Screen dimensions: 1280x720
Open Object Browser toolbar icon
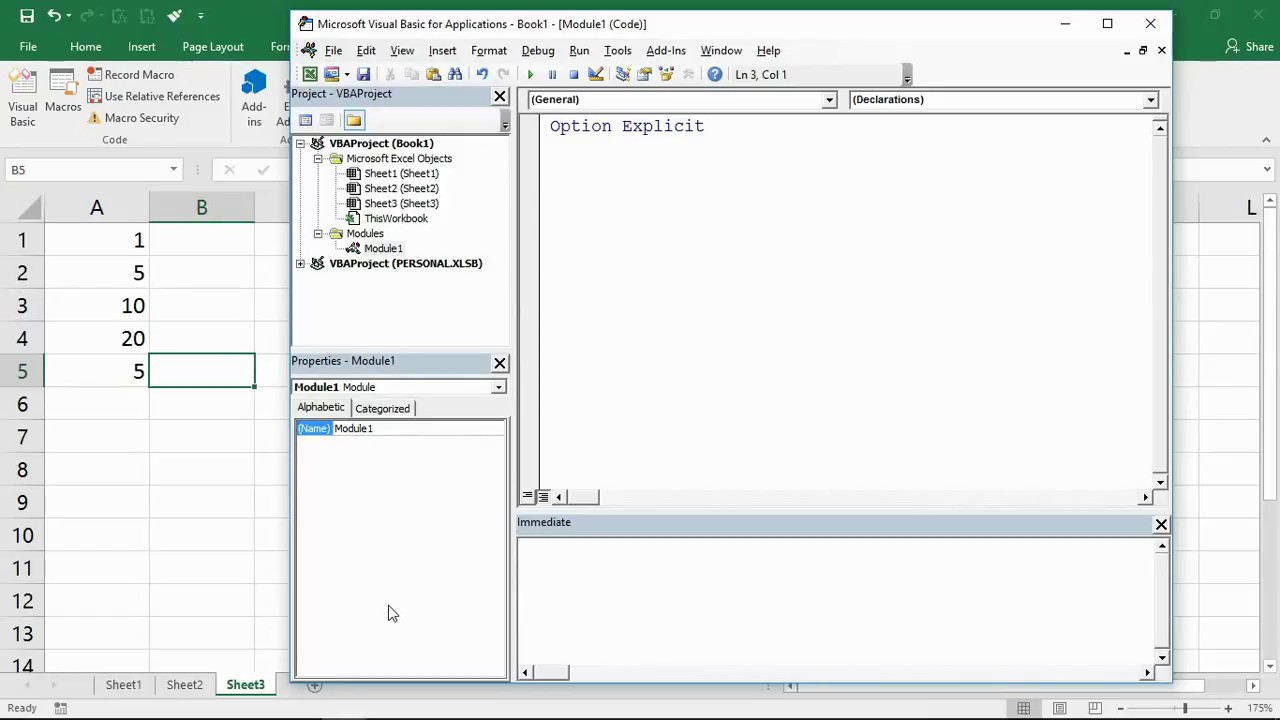(666, 74)
